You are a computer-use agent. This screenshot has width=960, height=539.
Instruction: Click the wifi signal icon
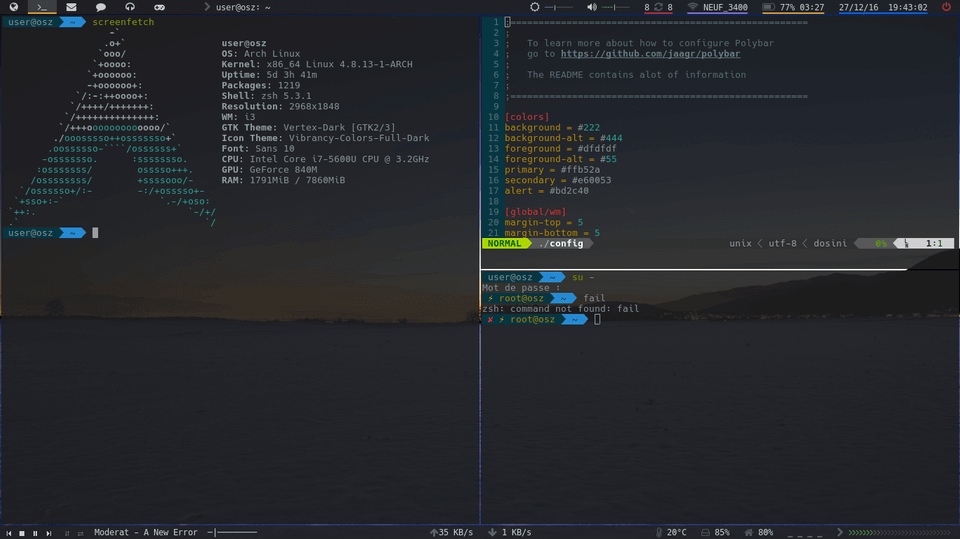[692, 7]
